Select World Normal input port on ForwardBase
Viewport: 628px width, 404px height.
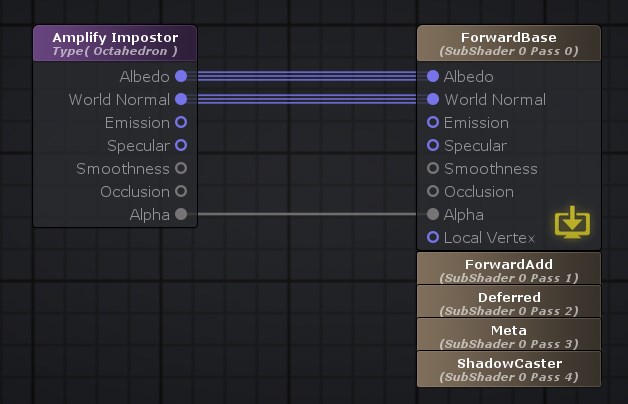click(x=433, y=99)
